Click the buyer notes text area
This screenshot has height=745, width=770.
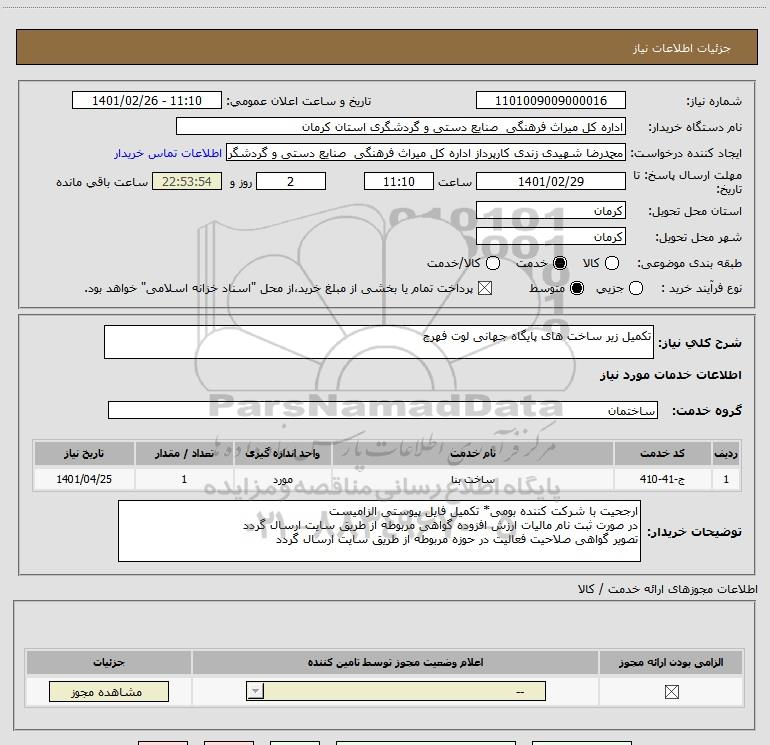(x=379, y=531)
